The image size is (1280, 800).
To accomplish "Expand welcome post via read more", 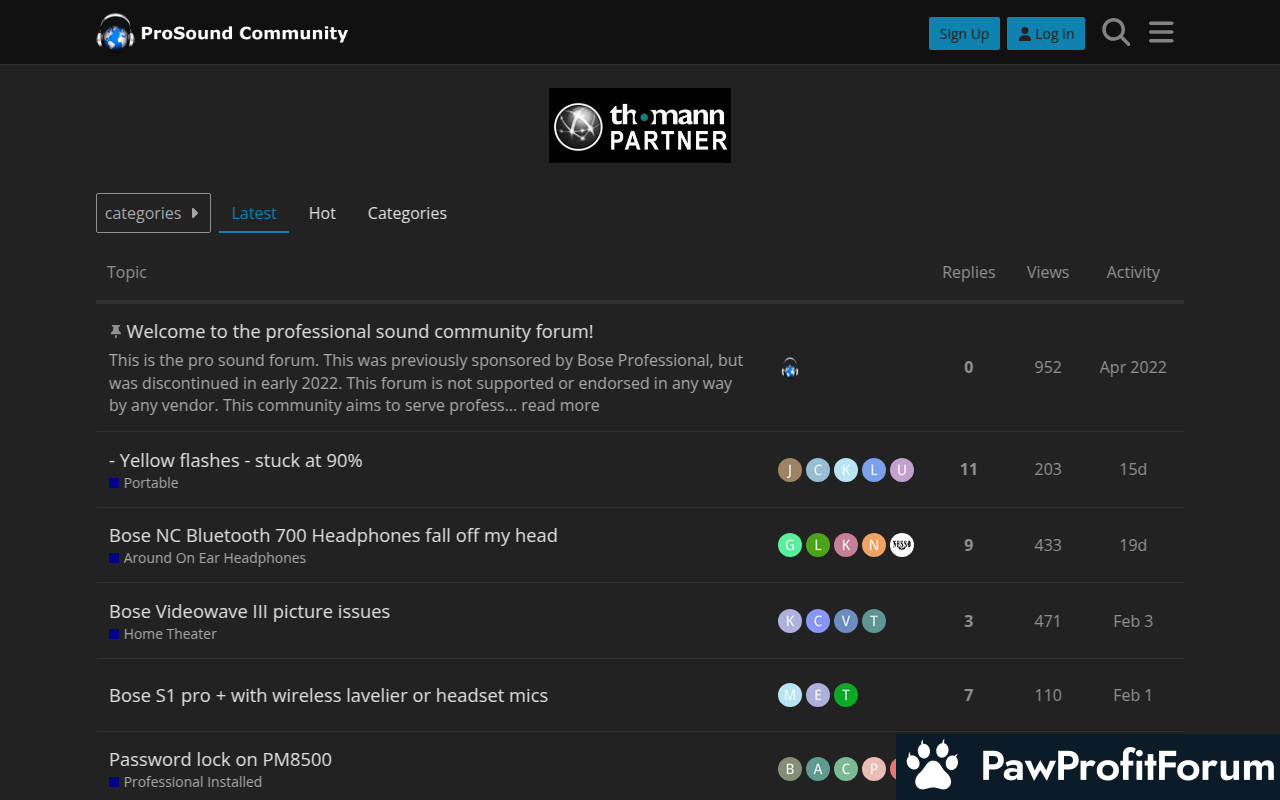I will pyautogui.click(x=560, y=405).
